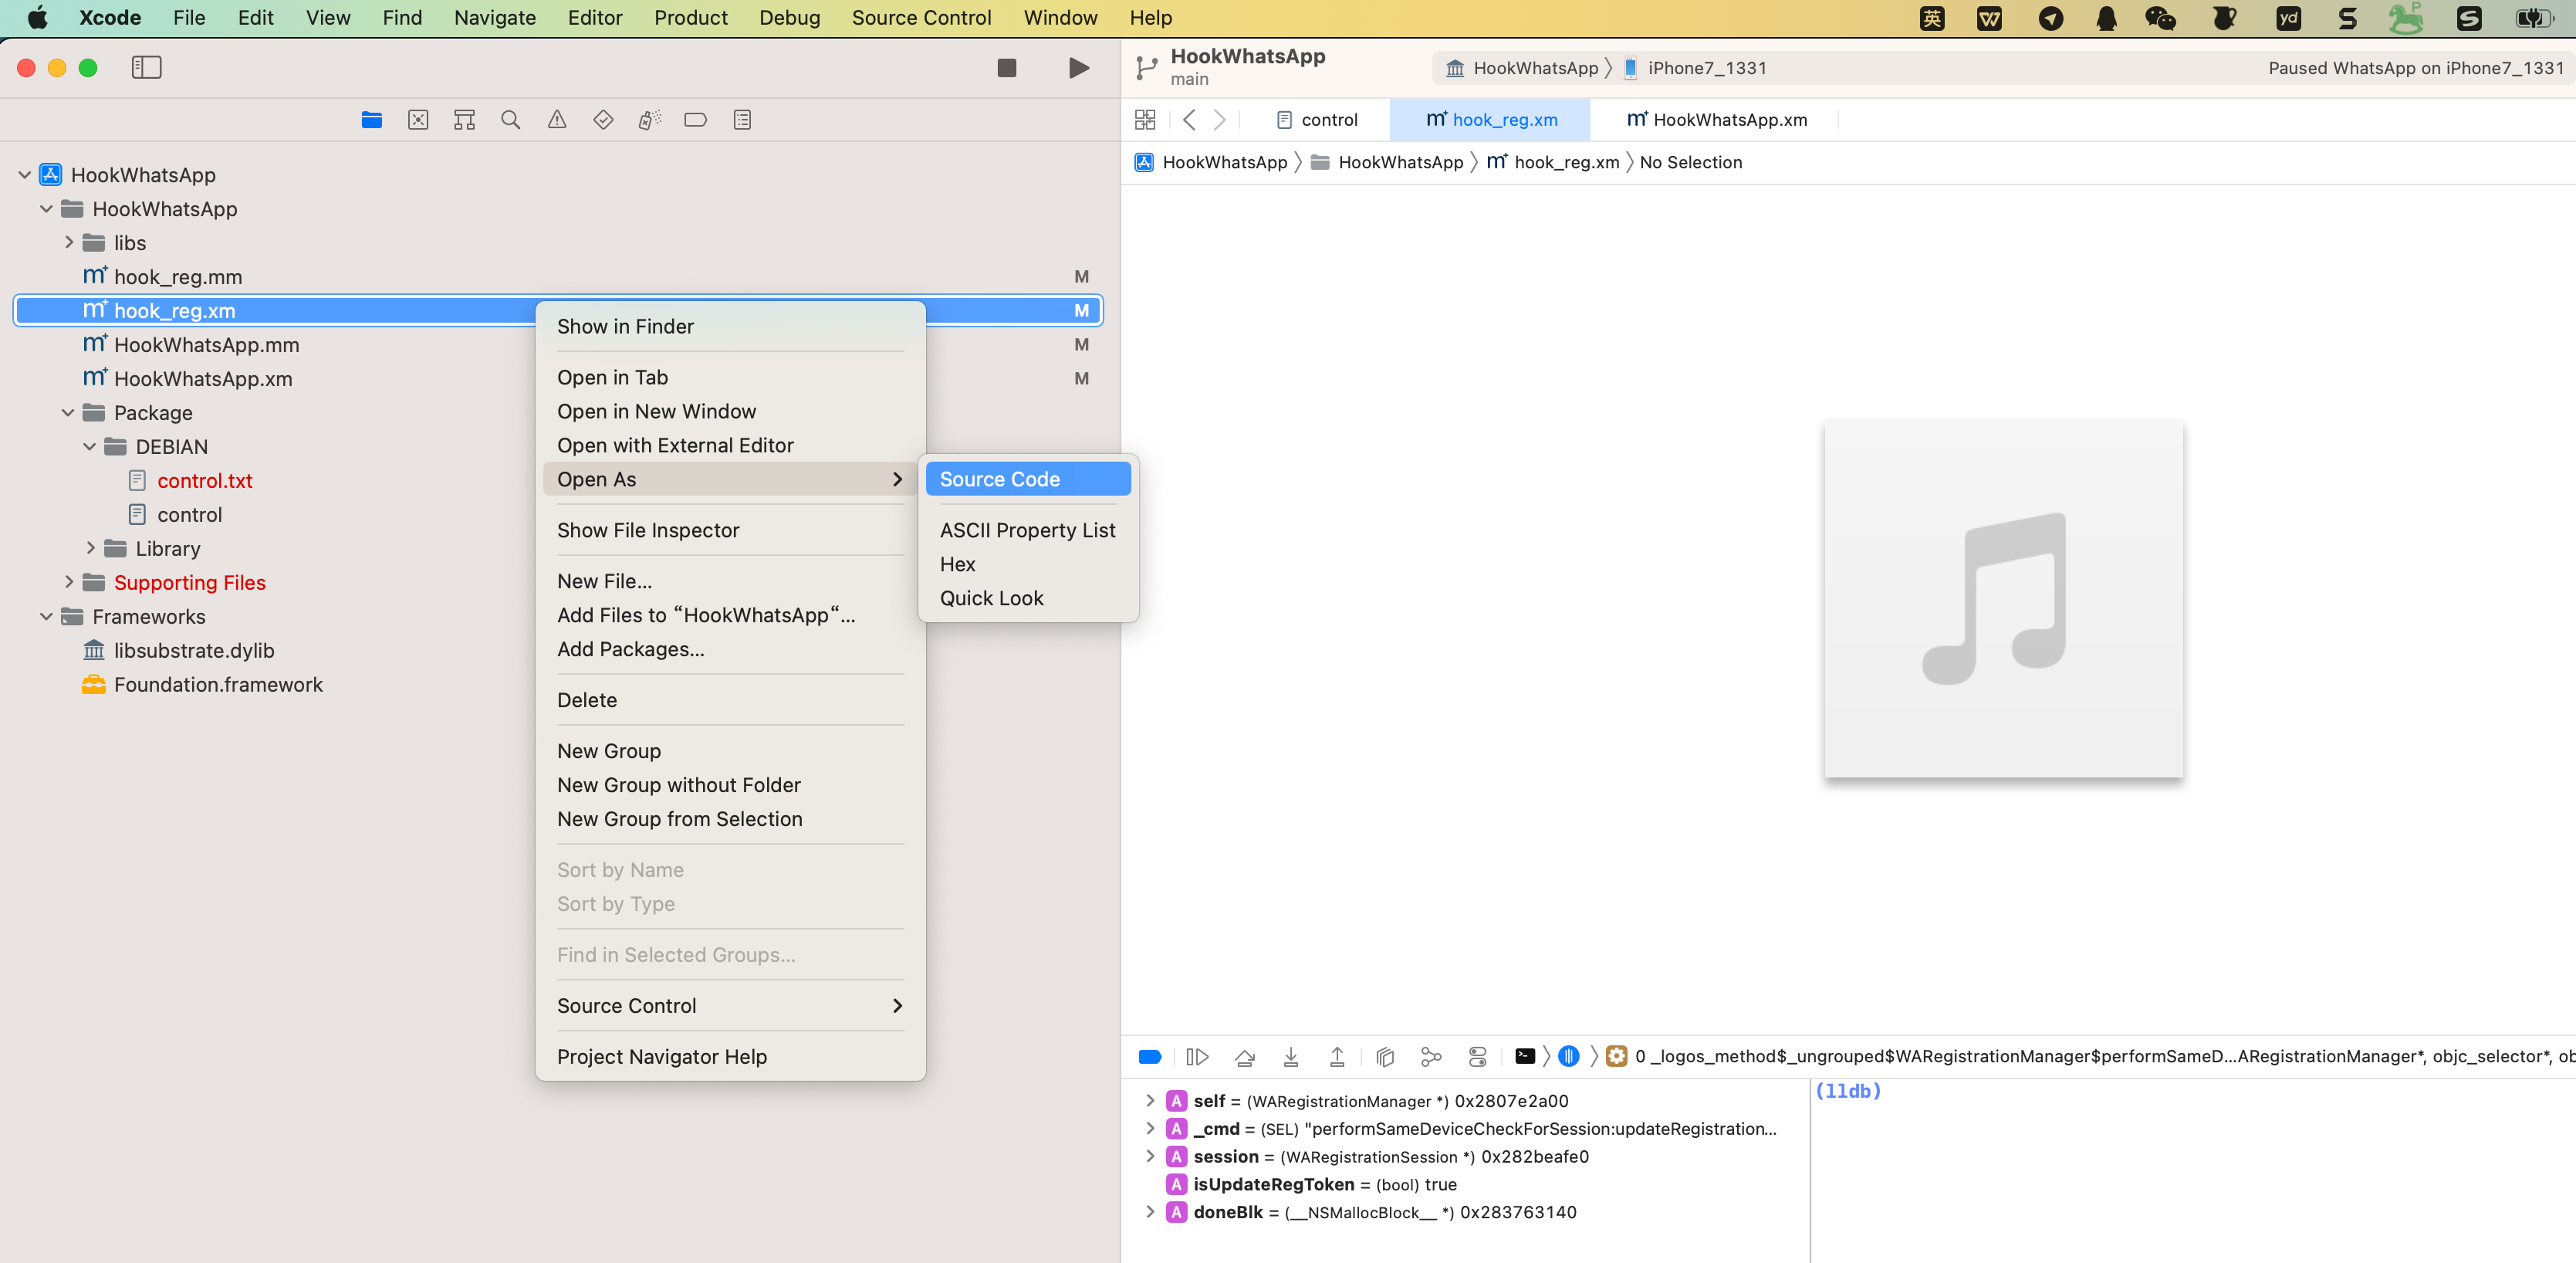Switch to the control editor tab
The image size is (2576, 1263).
[x=1317, y=120]
